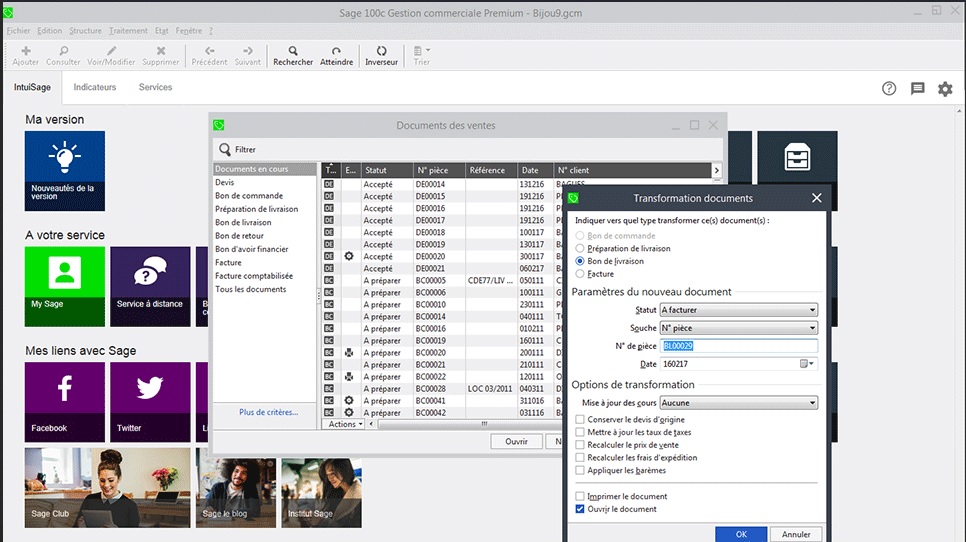Check Conserver le devis d'origine
Image resolution: width=966 pixels, height=542 pixels.
[580, 419]
